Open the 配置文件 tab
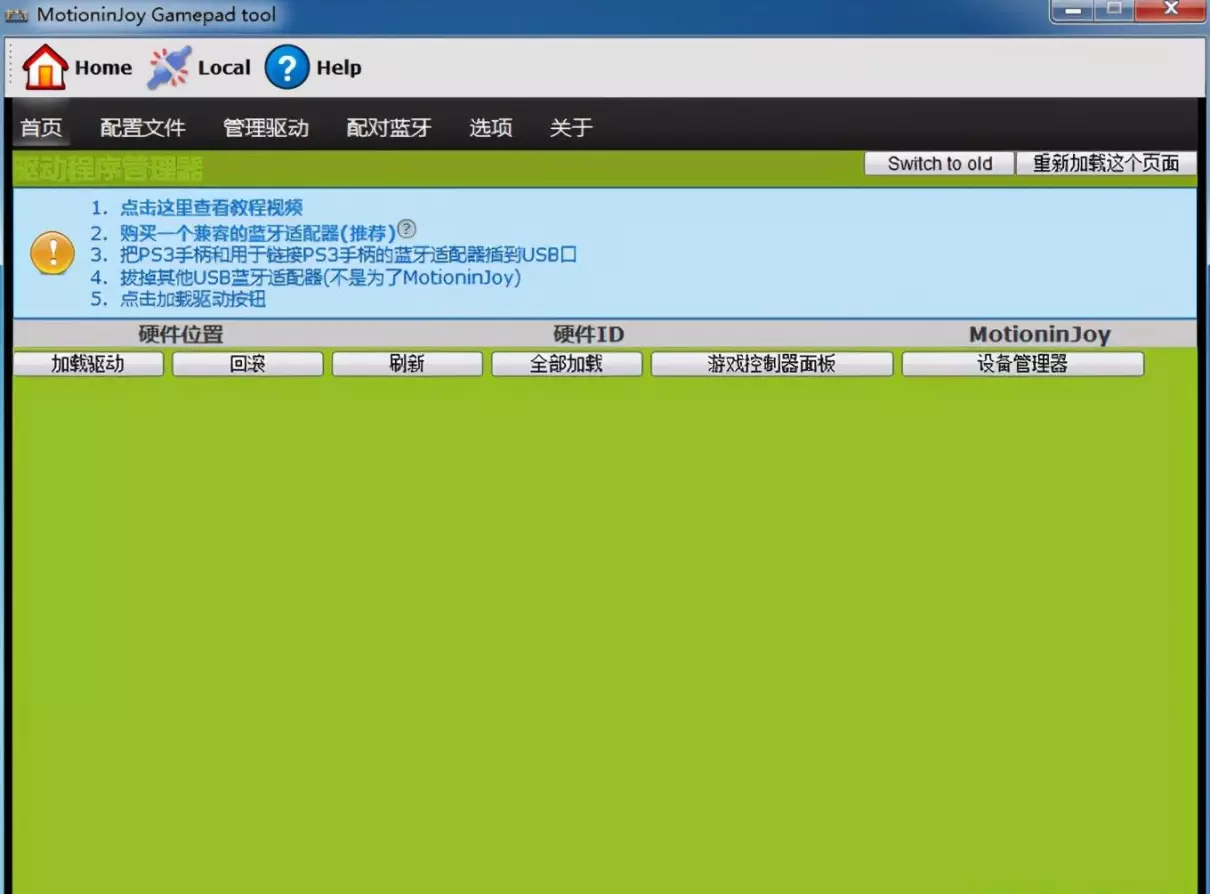 [x=143, y=127]
